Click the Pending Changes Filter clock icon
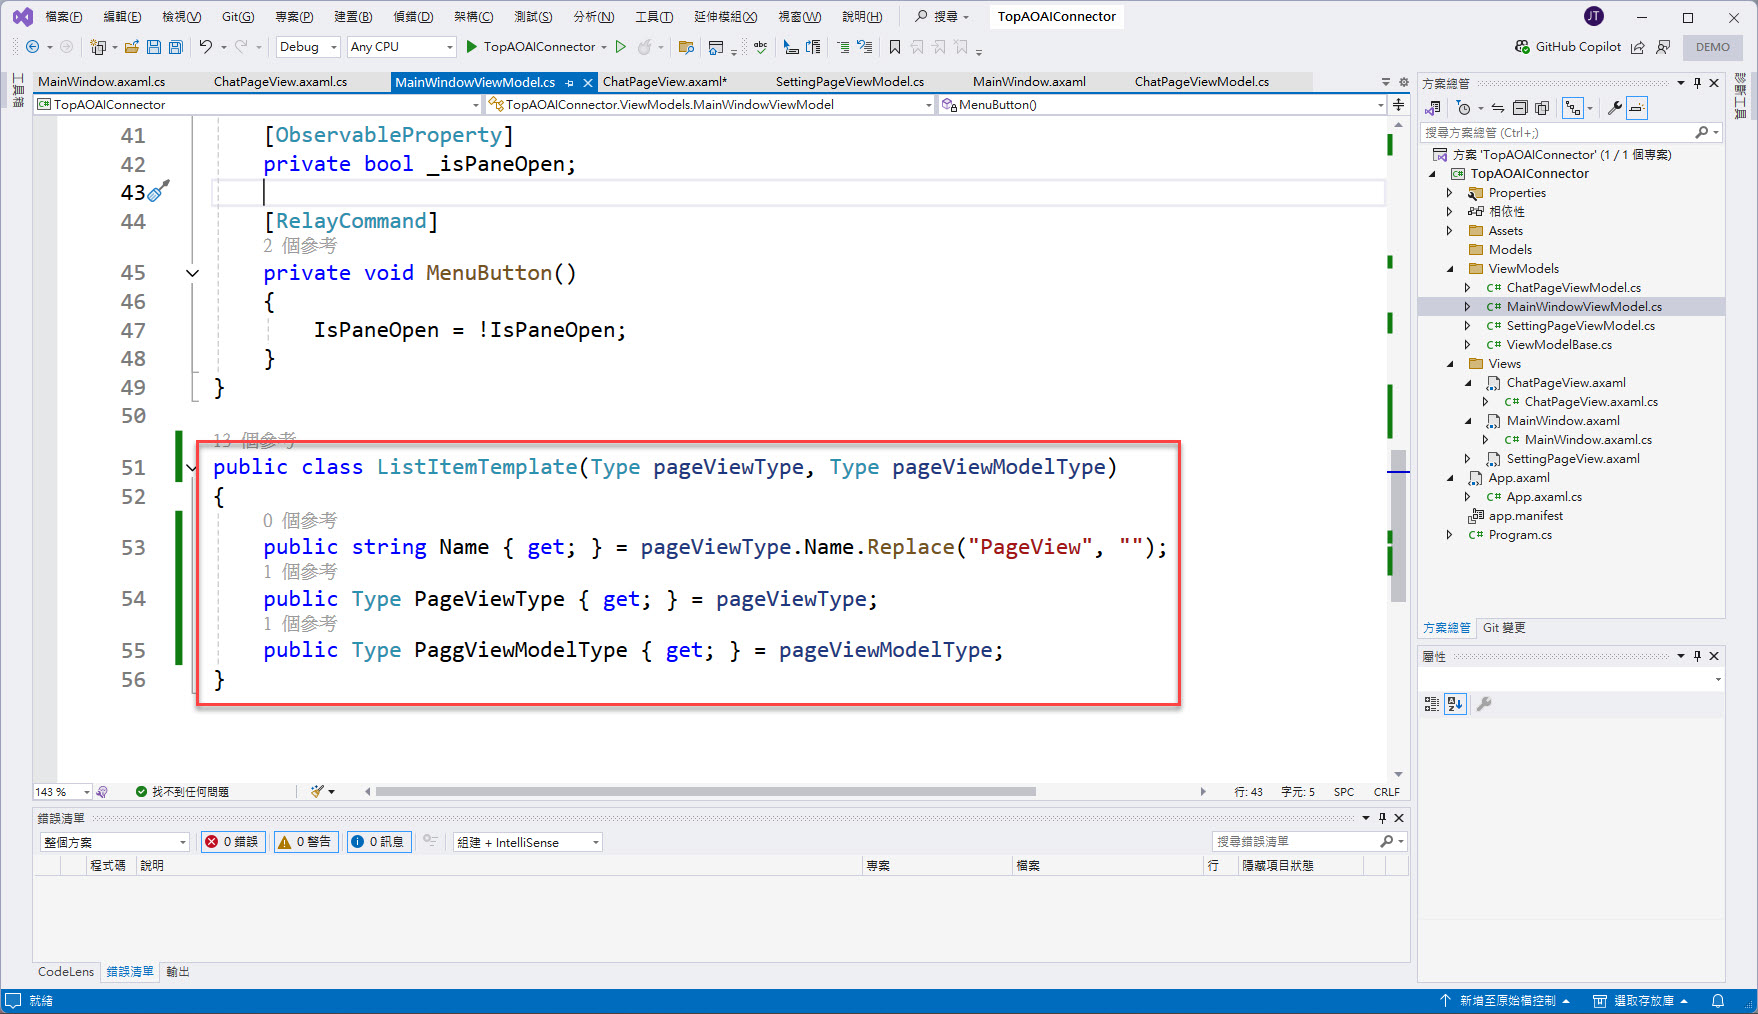Viewport: 1758px width, 1014px height. pyautogui.click(x=1464, y=108)
